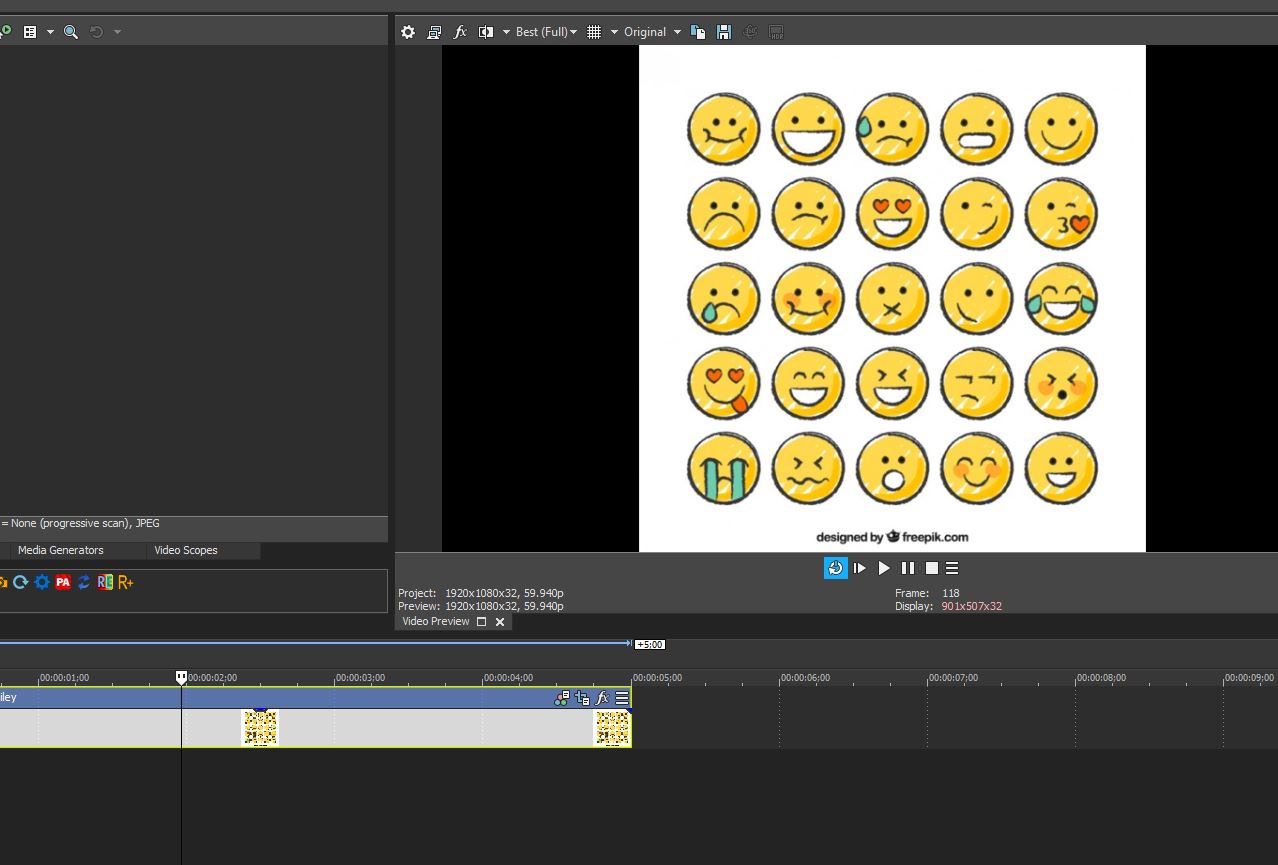This screenshot has width=1278, height=865.
Task: Click the greyed-out recalculate icon beside the snapshot icon
Action: point(750,32)
